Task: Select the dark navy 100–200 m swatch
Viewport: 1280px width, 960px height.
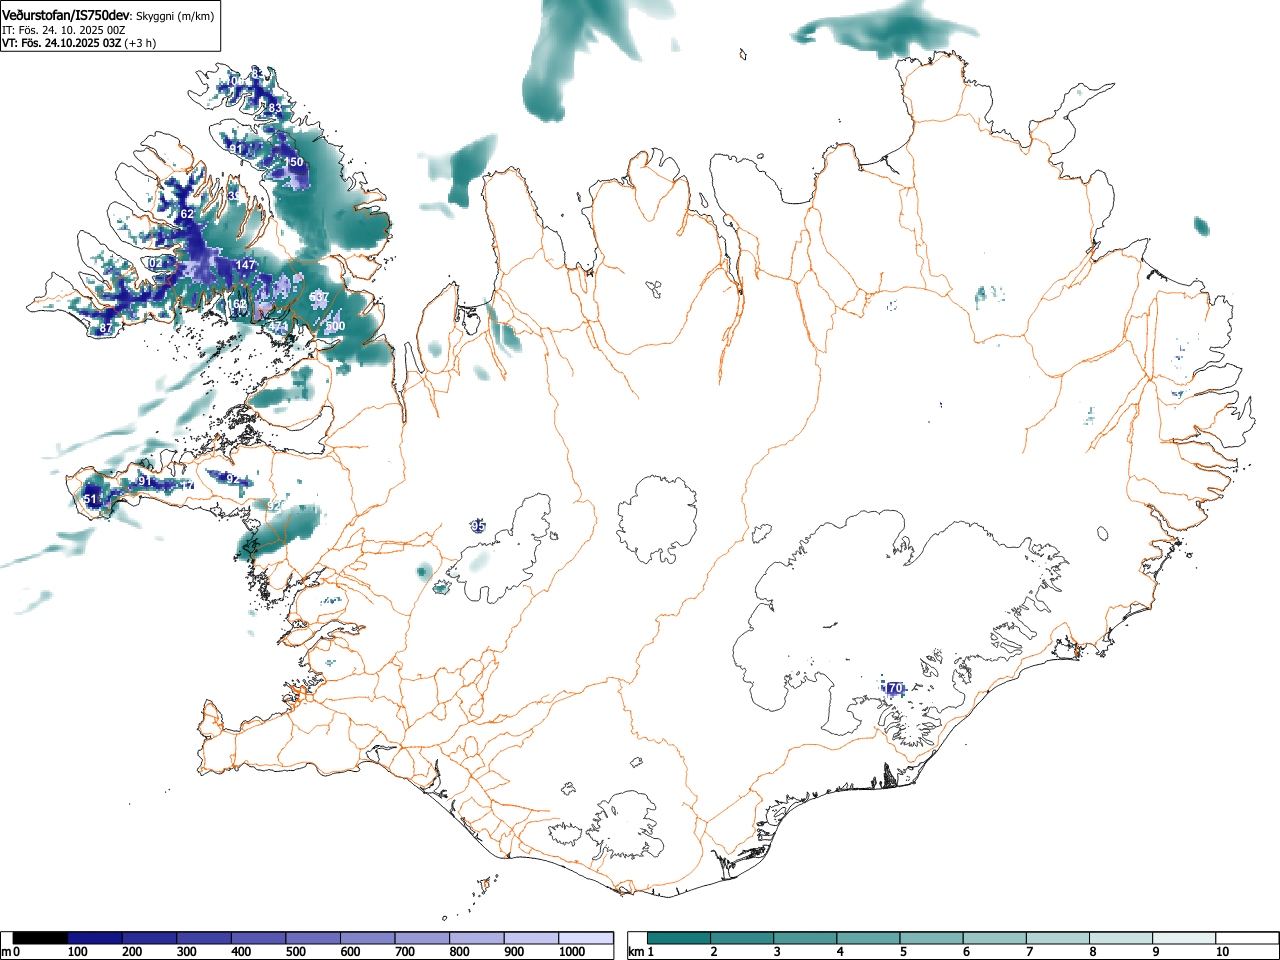Action: [95, 938]
